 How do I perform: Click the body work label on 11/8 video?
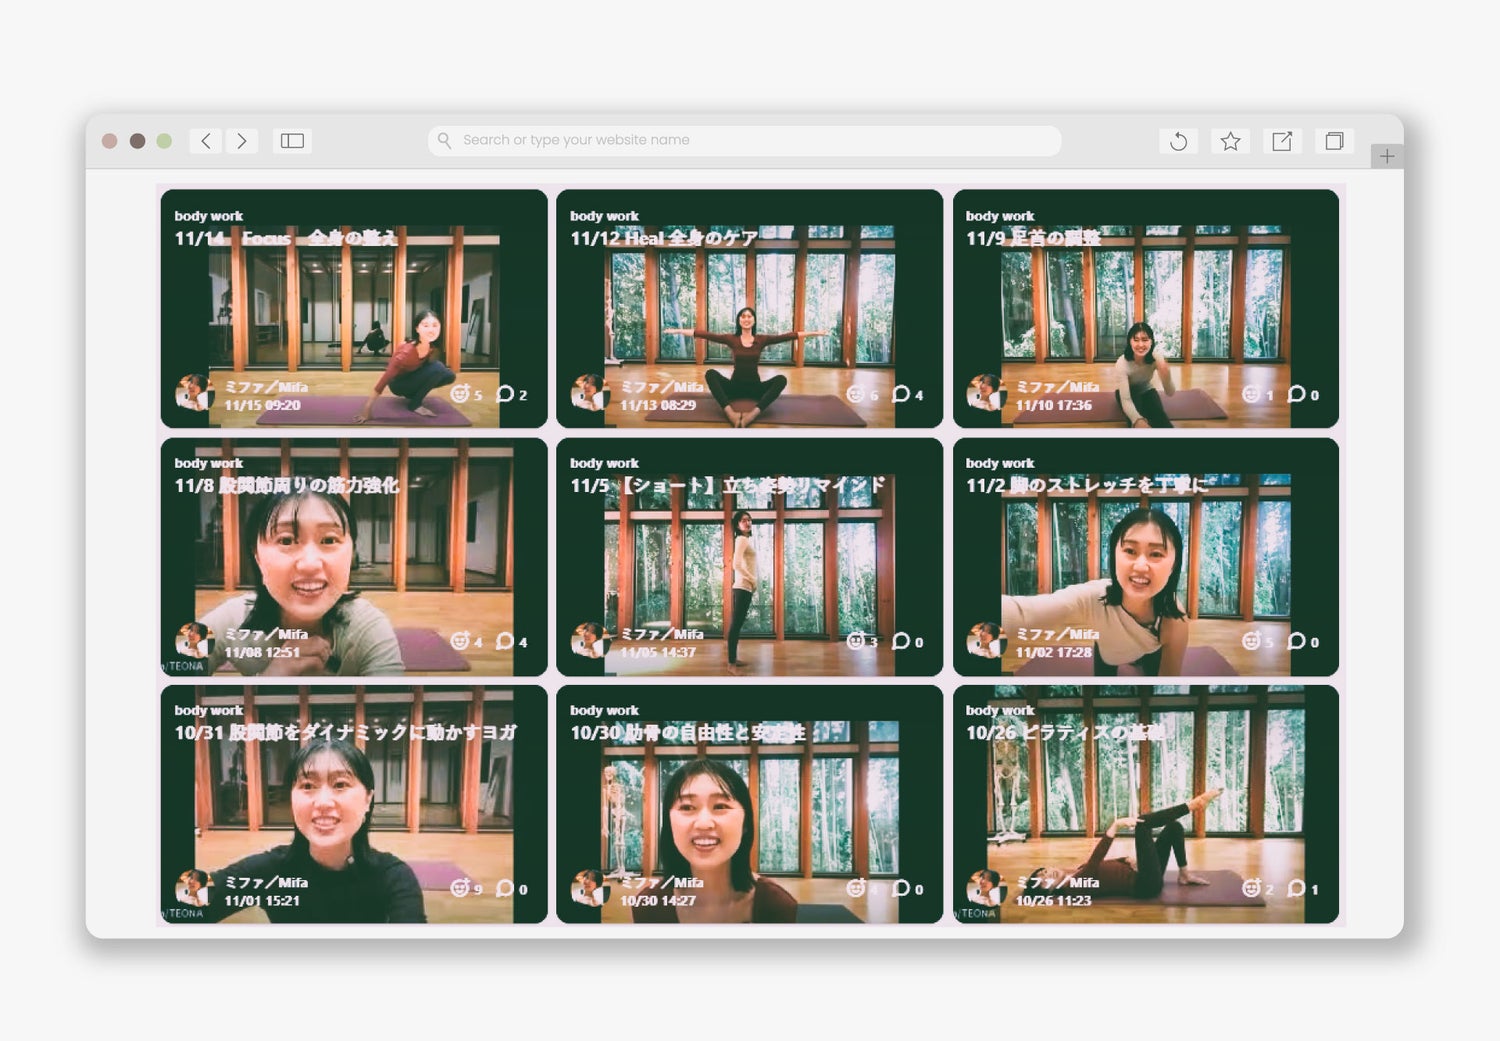[x=208, y=463]
